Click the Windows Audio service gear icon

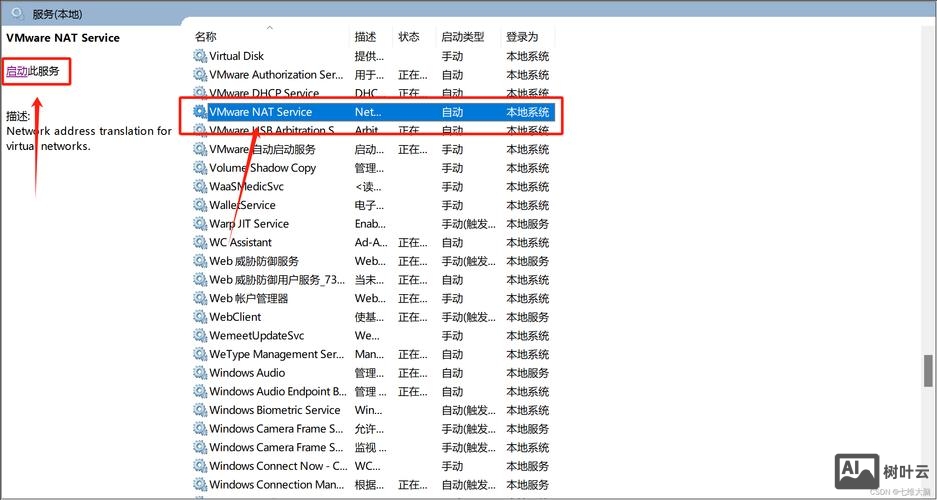point(200,373)
